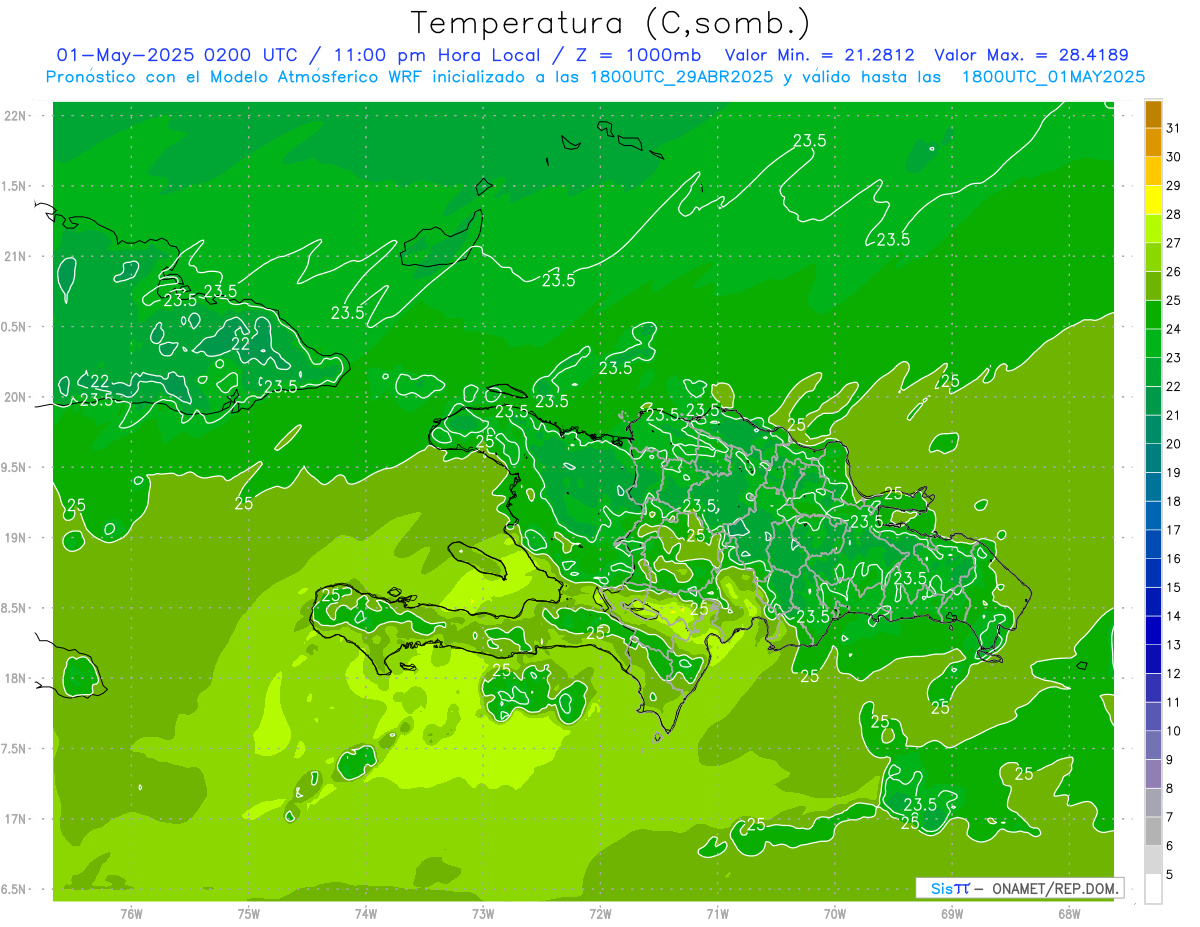Select the '1800UTC_01MAY2025' validity end time
This screenshot has height=927, width=1200.
click(x=1053, y=76)
